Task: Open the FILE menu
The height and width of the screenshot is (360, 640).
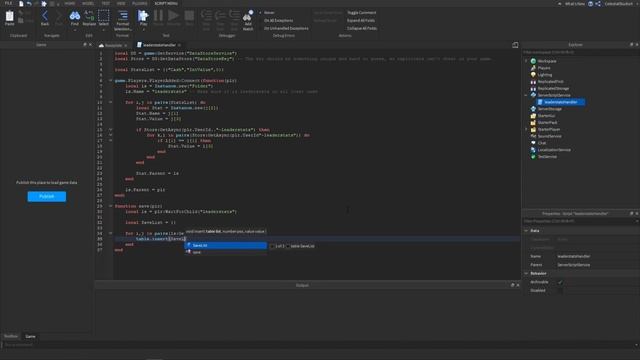Action: click(8, 3)
